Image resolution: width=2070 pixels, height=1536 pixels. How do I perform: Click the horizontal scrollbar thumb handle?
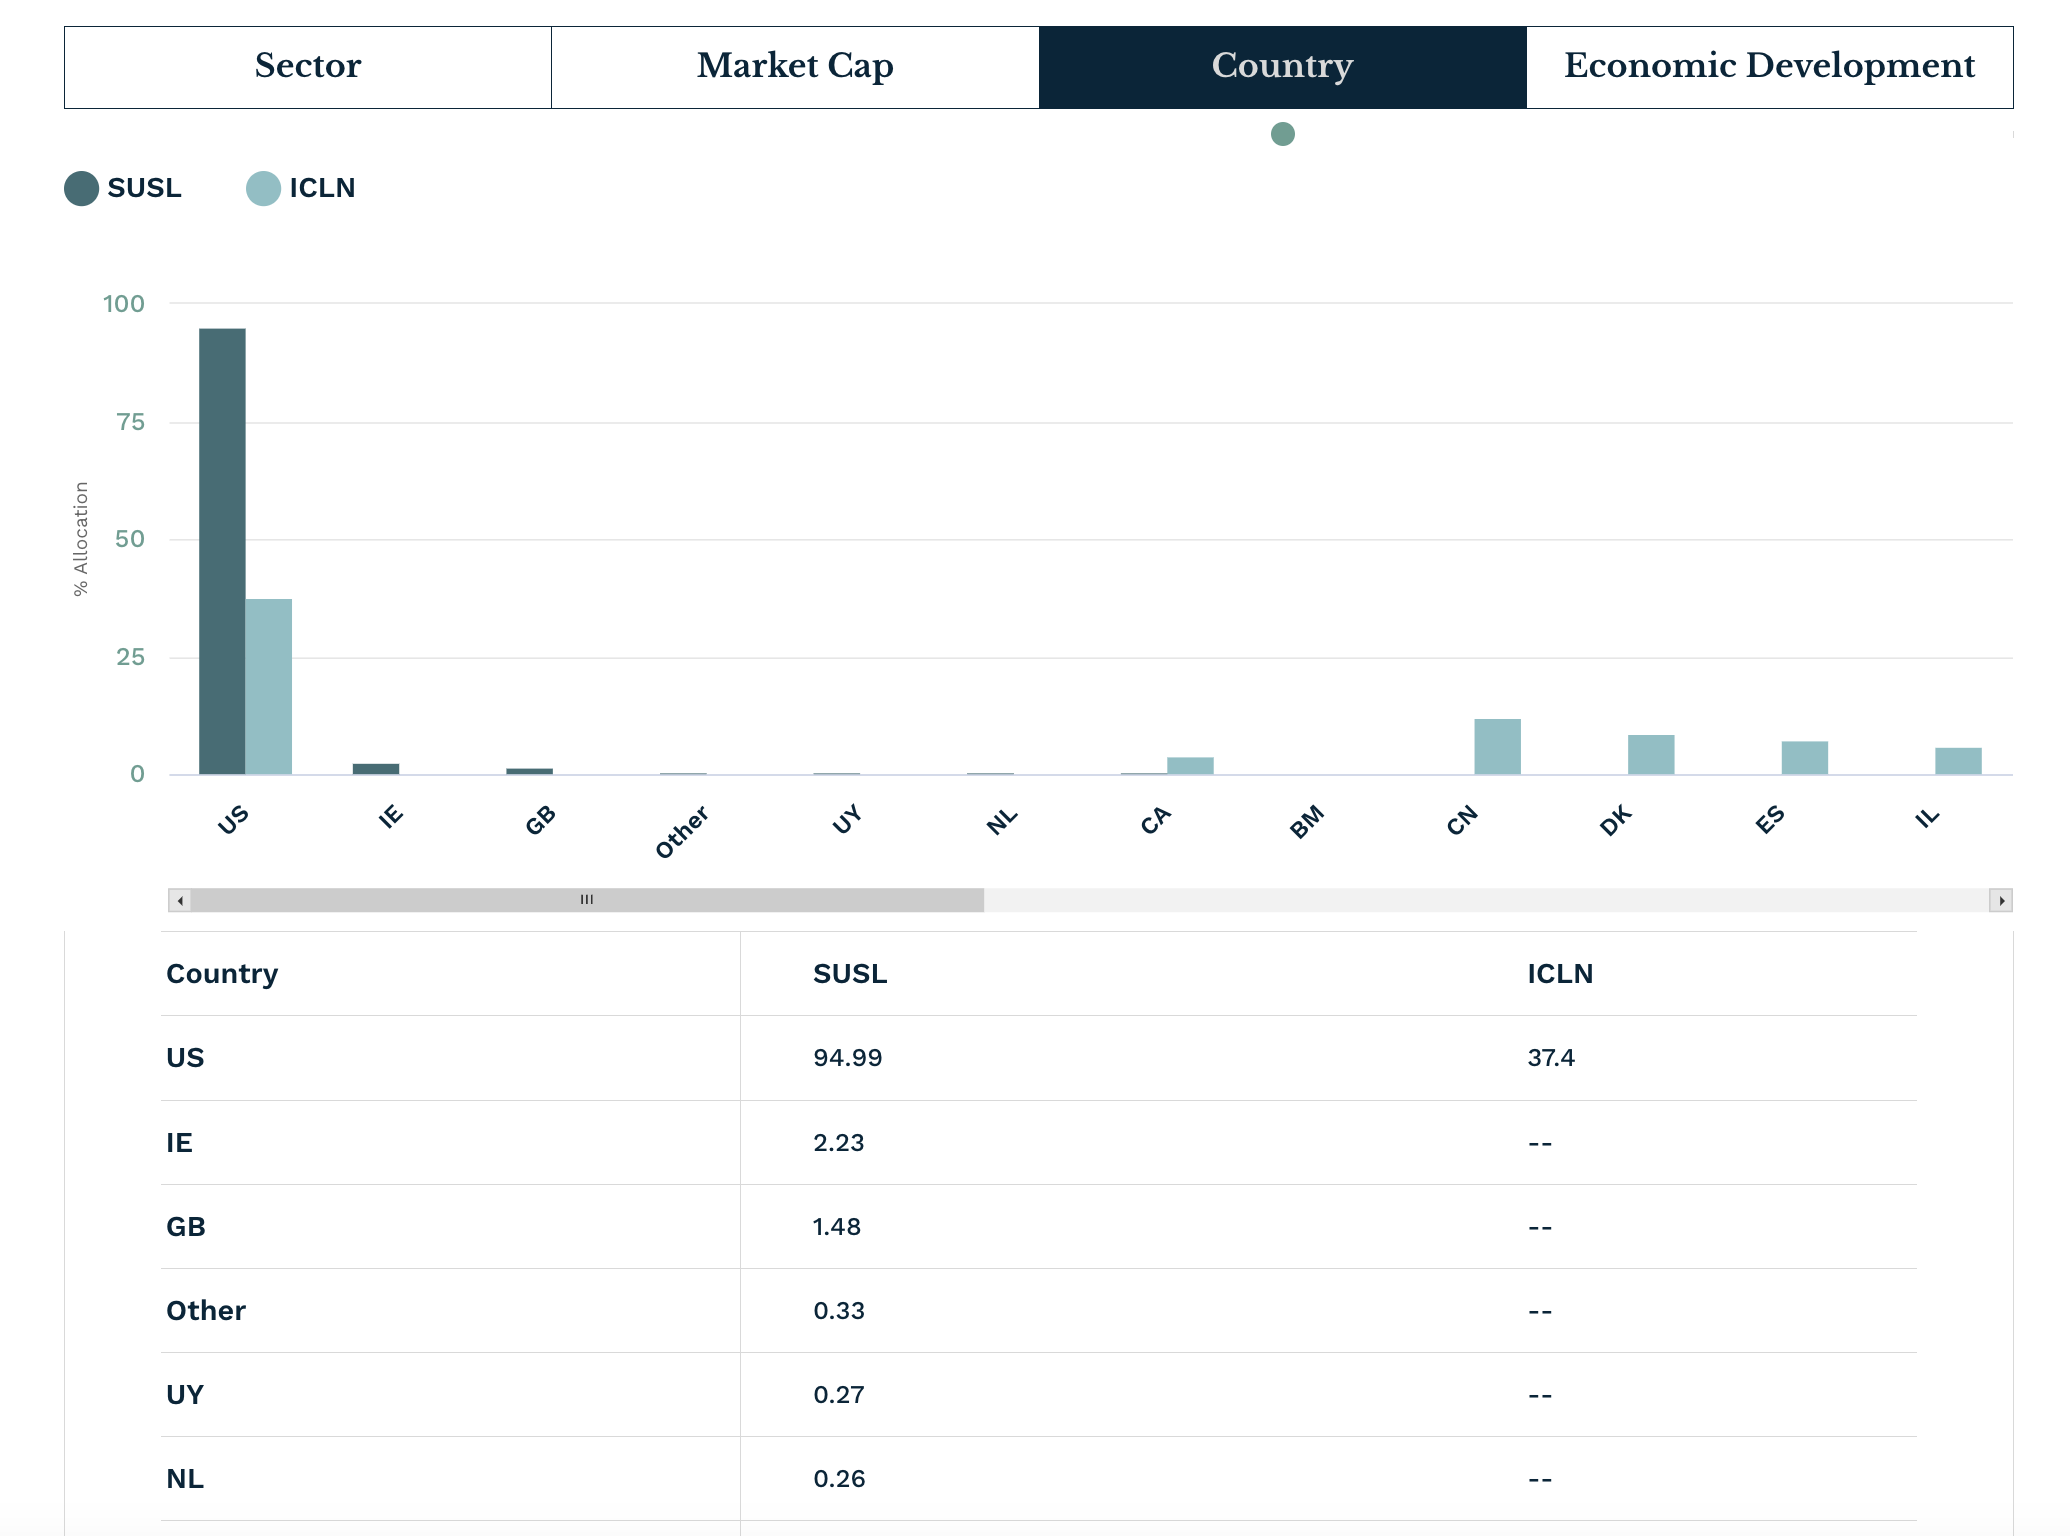587,900
